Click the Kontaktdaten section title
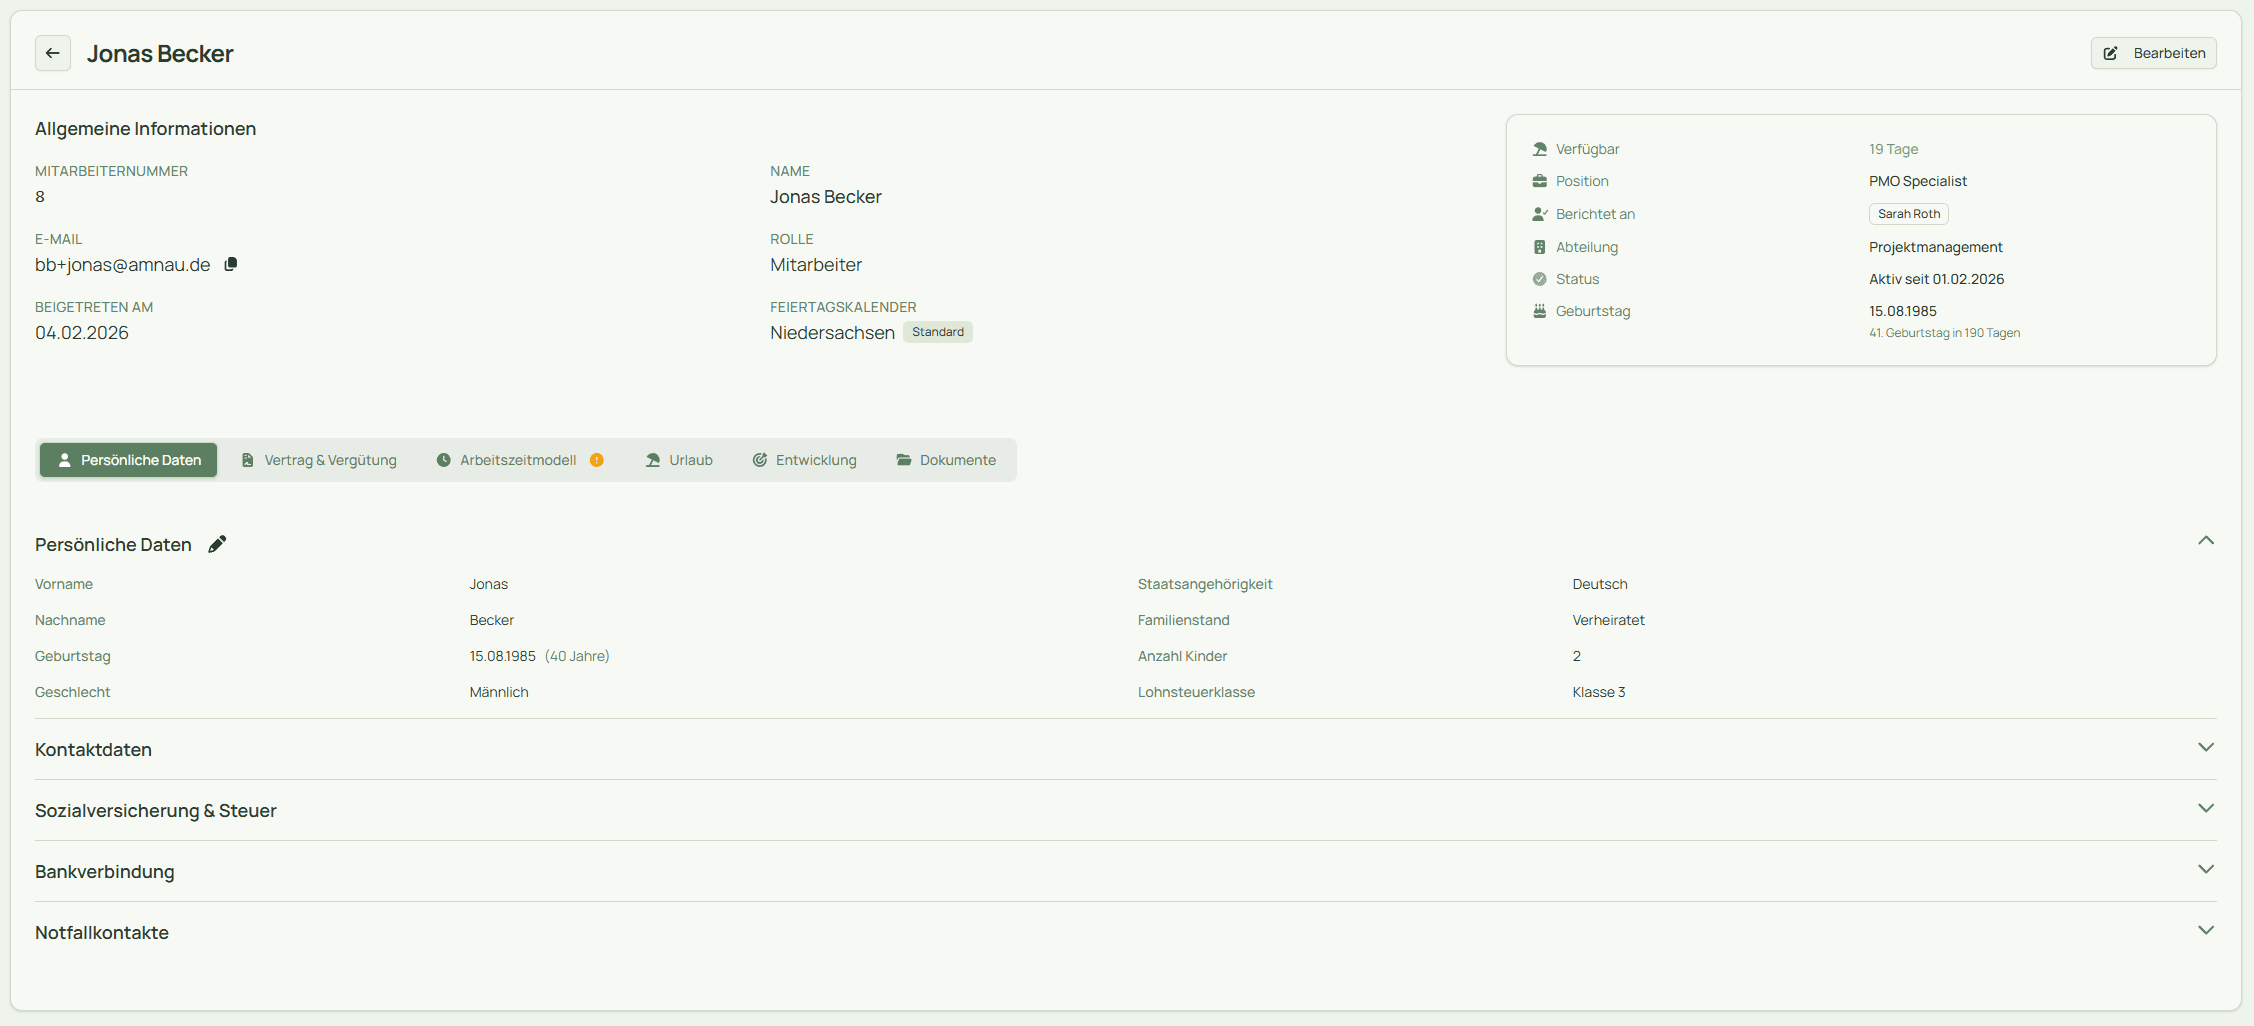 [93, 750]
